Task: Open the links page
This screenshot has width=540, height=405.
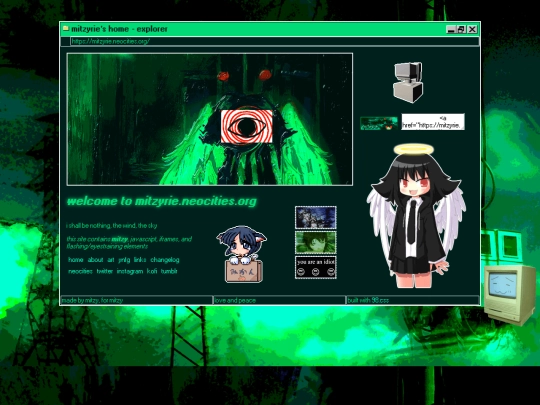Action: pos(140,260)
